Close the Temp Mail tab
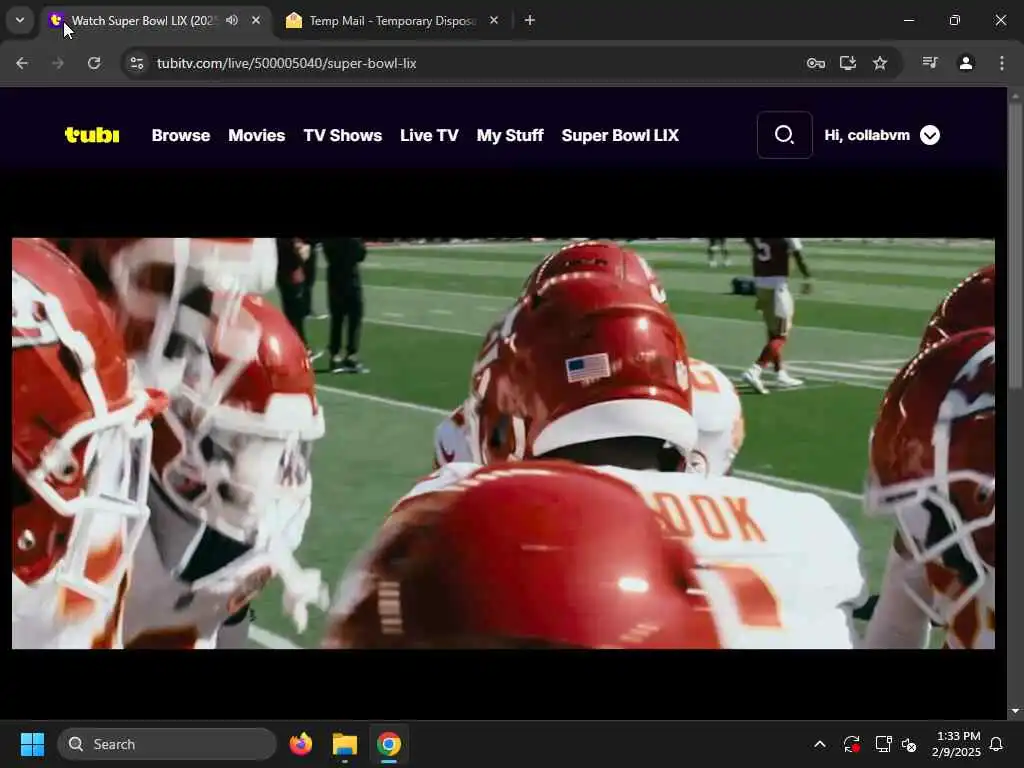The image size is (1024, 768). point(494,20)
